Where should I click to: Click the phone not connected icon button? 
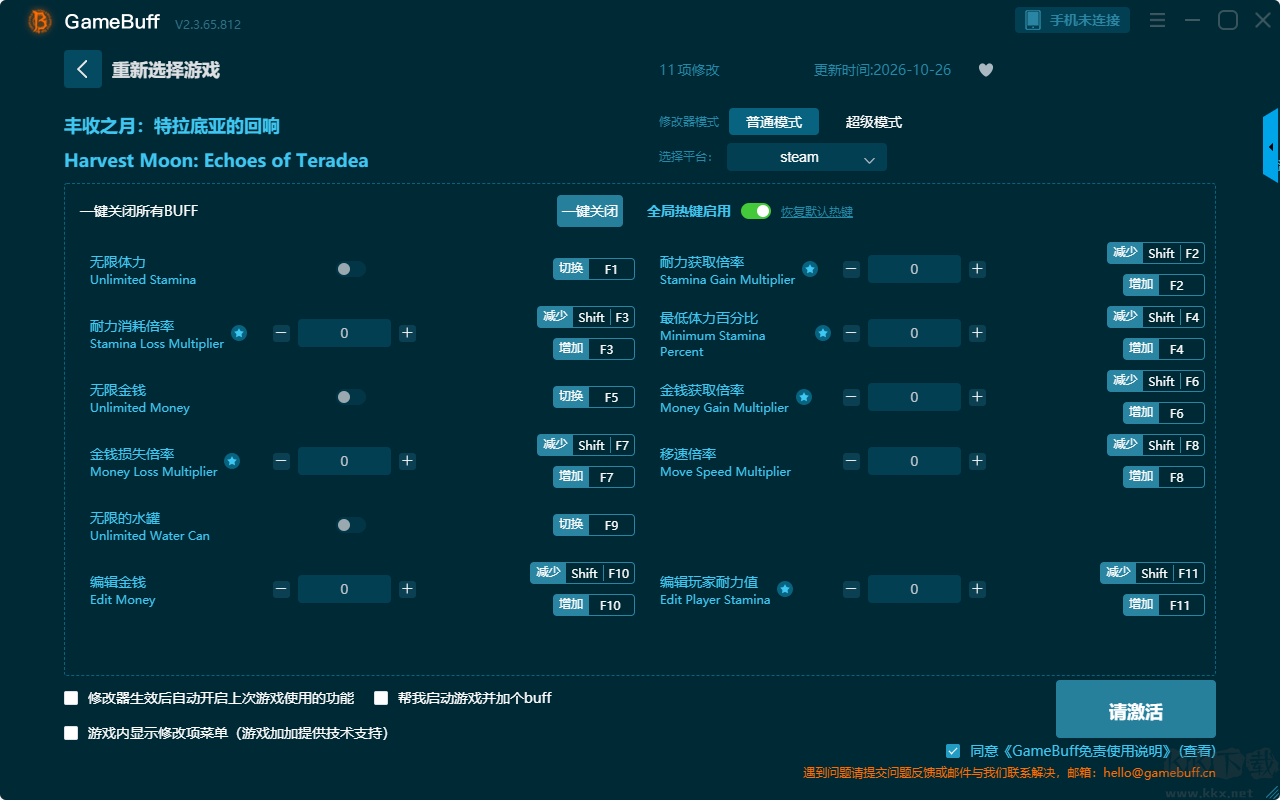(x=1073, y=20)
